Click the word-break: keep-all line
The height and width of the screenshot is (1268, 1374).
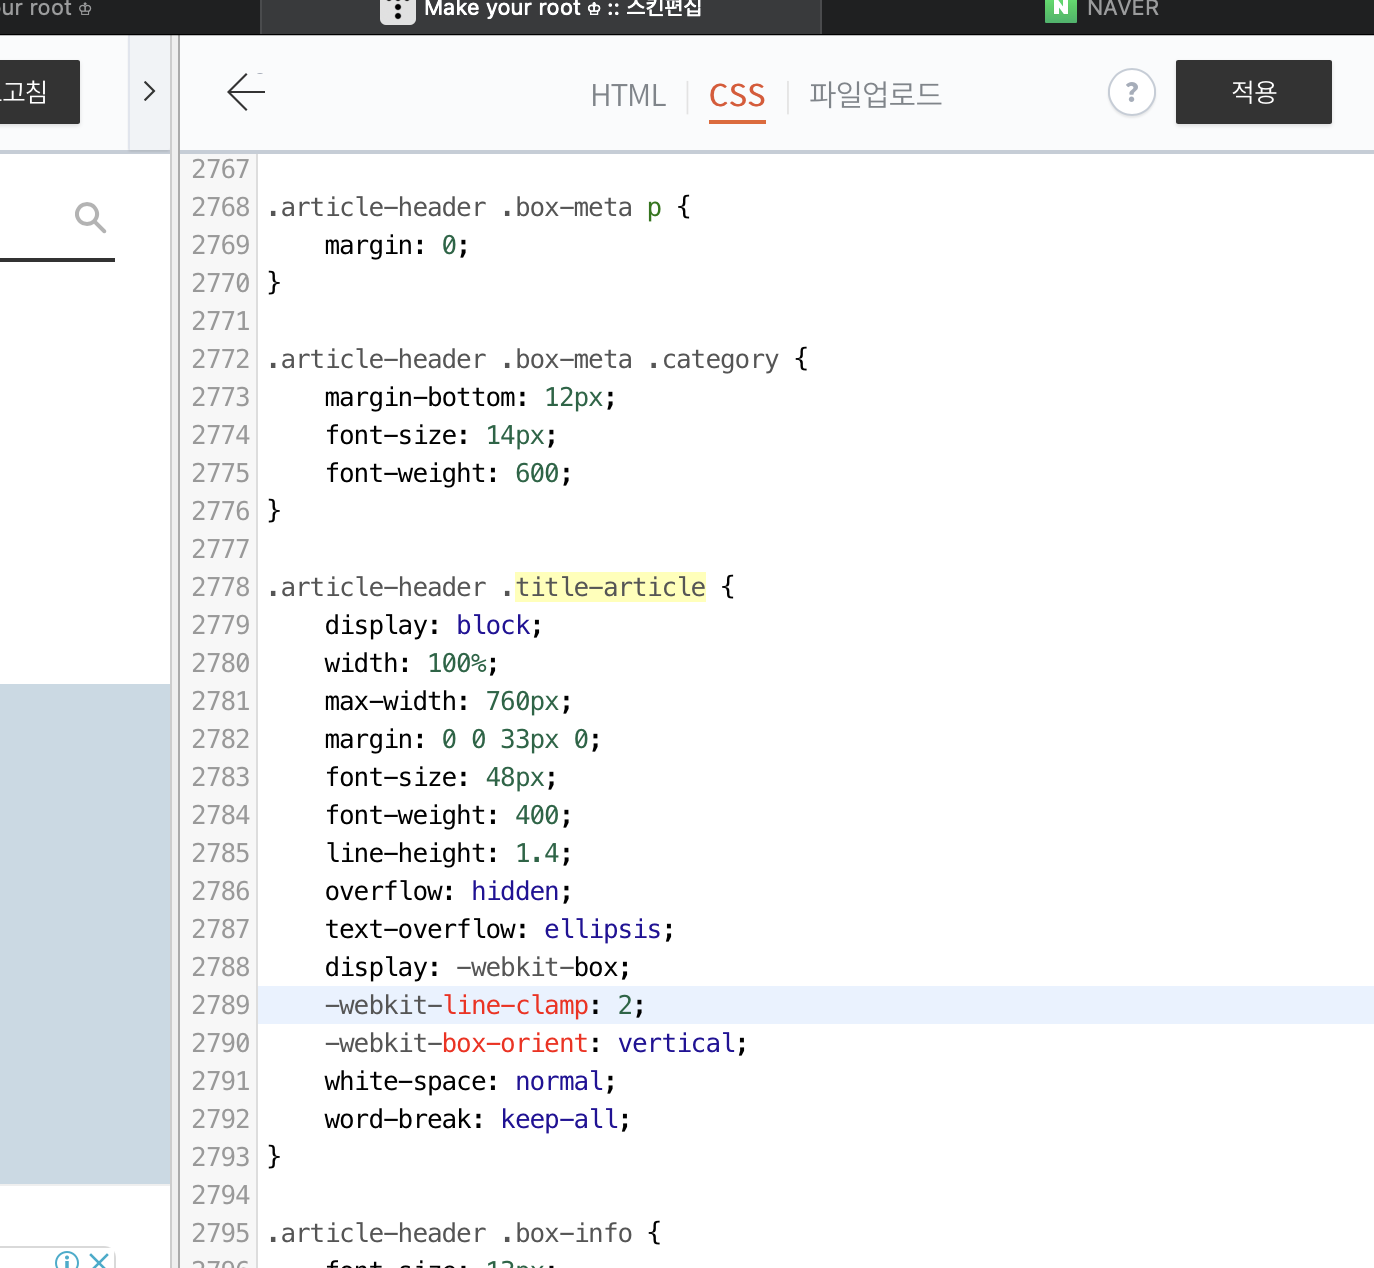coord(478,1119)
